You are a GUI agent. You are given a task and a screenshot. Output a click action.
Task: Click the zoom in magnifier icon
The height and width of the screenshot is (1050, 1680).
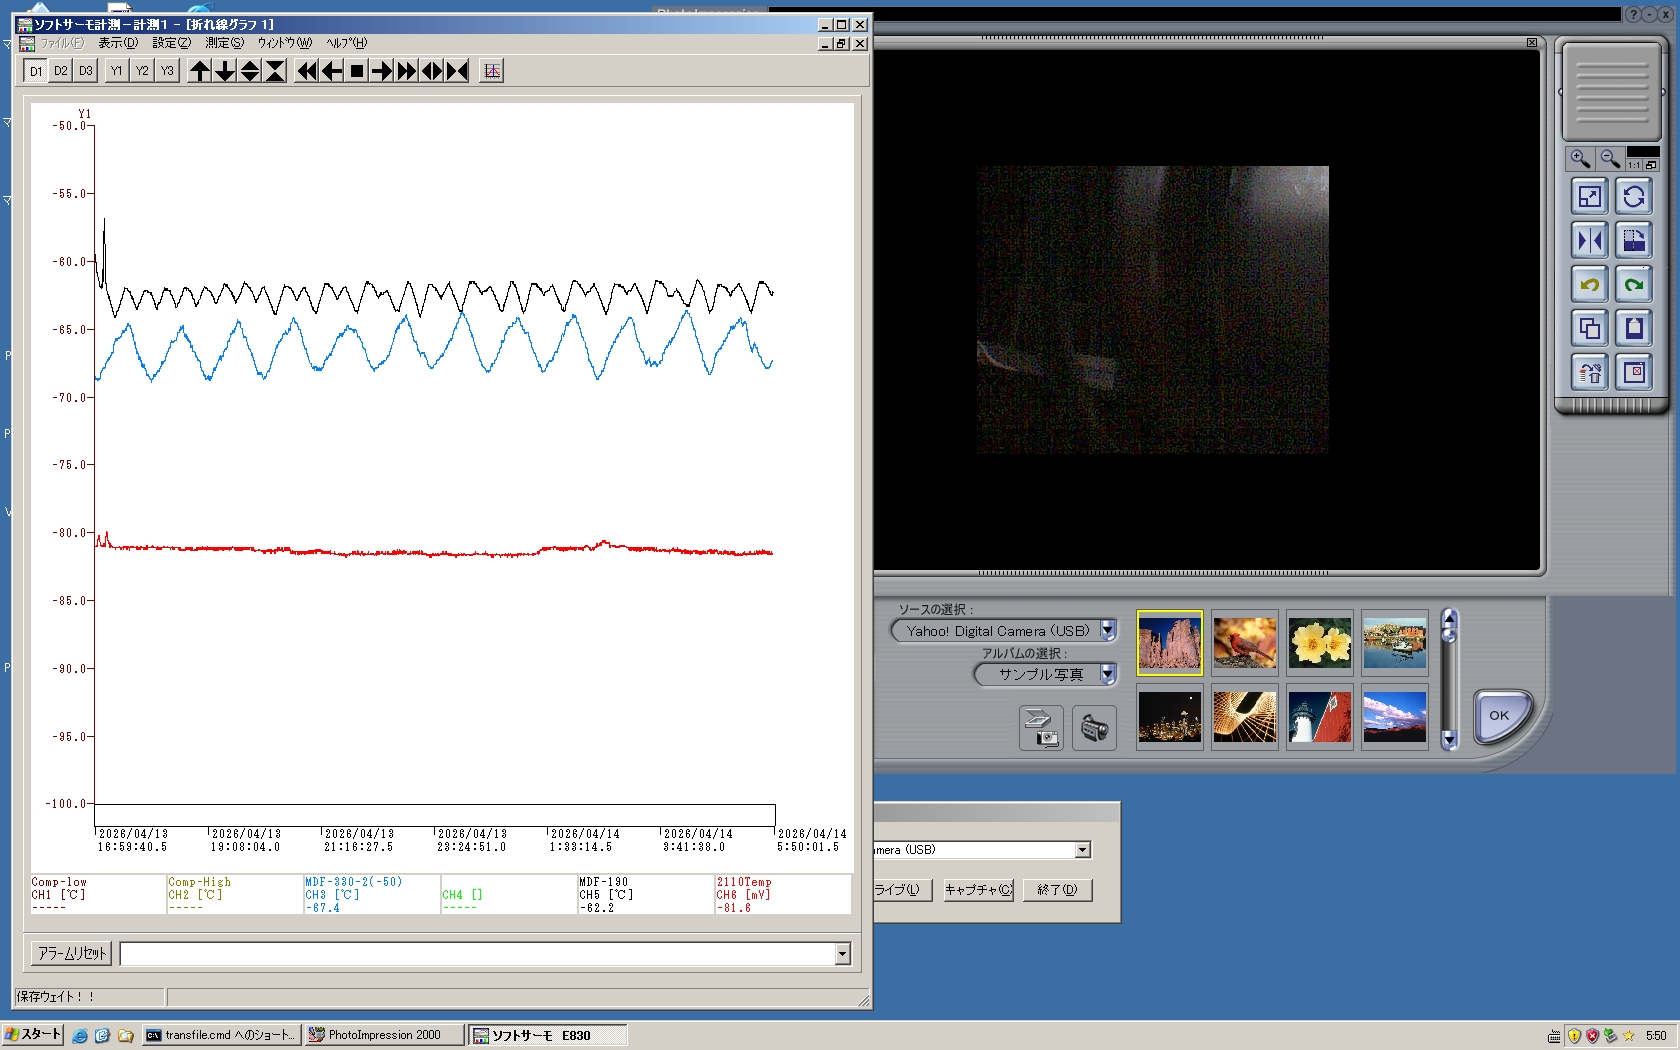(1580, 159)
